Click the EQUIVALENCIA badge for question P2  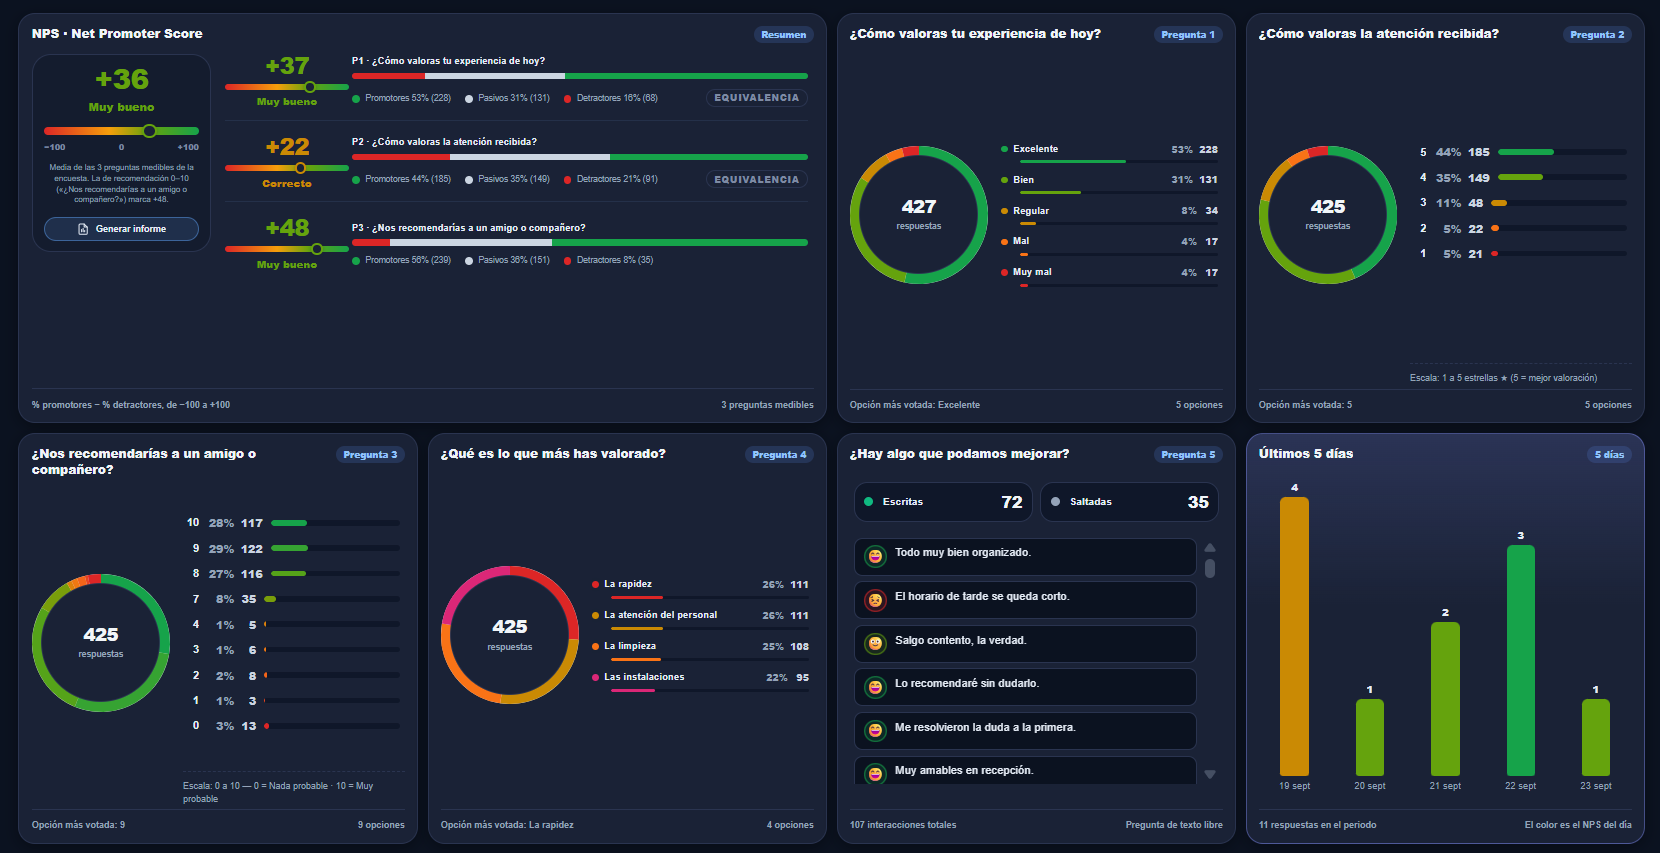pos(756,180)
